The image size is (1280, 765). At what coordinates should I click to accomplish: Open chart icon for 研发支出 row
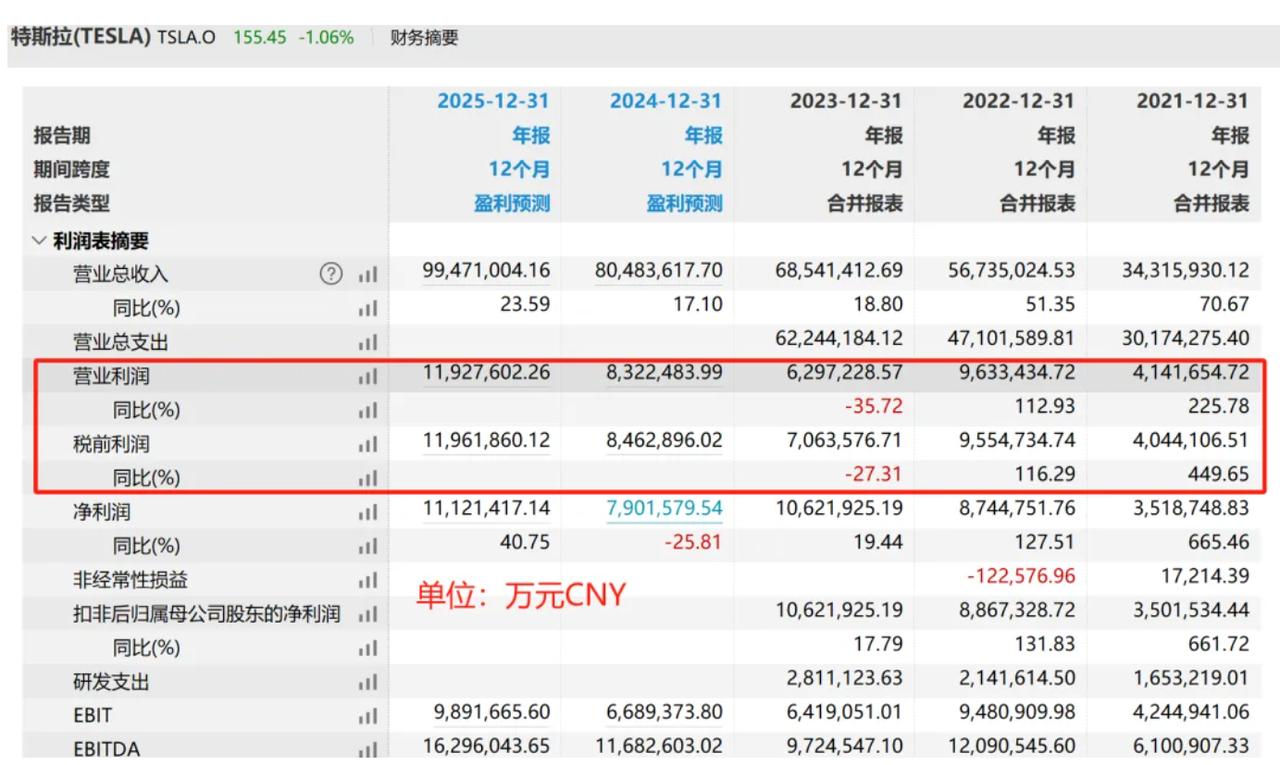368,682
